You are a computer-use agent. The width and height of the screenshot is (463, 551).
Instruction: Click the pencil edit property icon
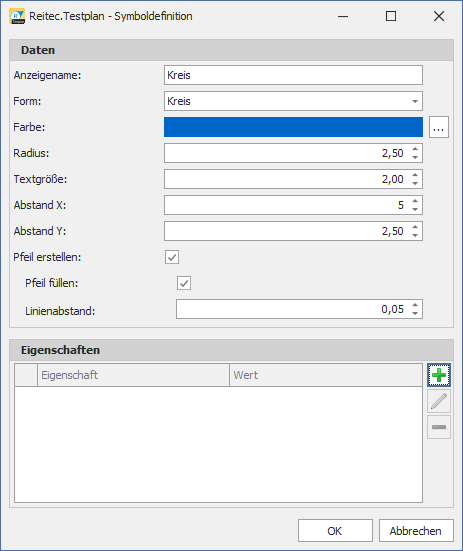pos(439,401)
